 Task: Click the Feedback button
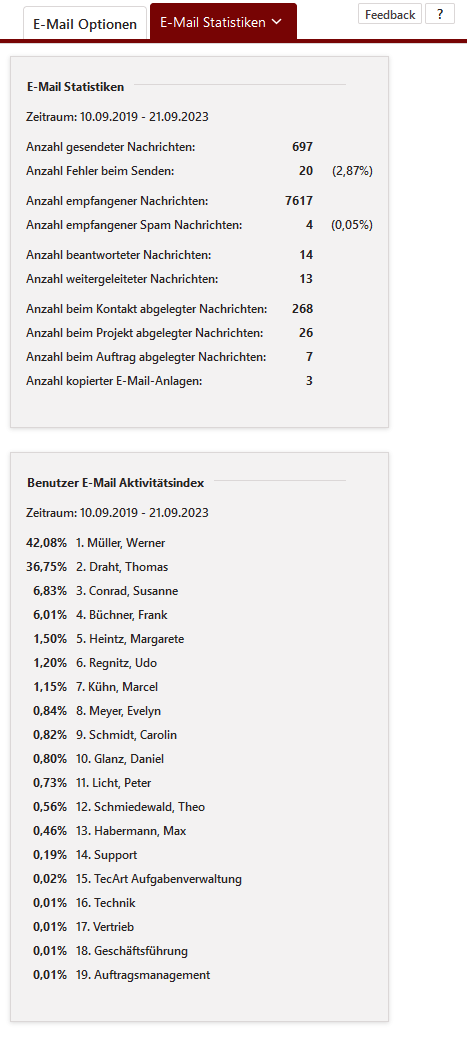tap(390, 14)
